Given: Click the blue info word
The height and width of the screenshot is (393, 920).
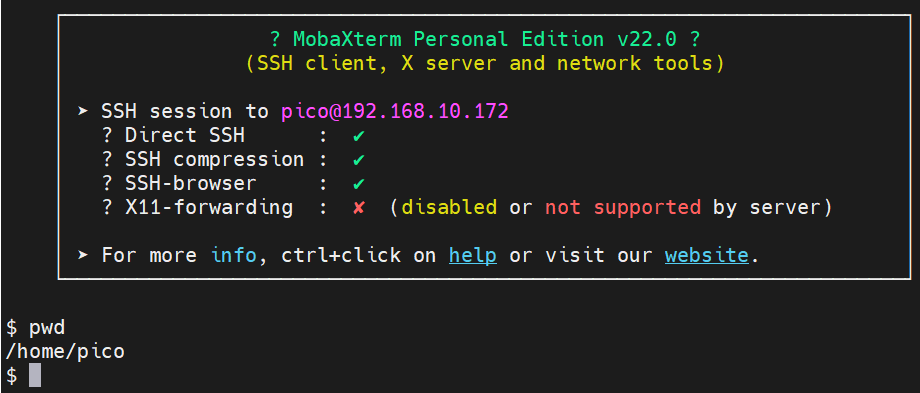Looking at the screenshot, I should point(234,256).
